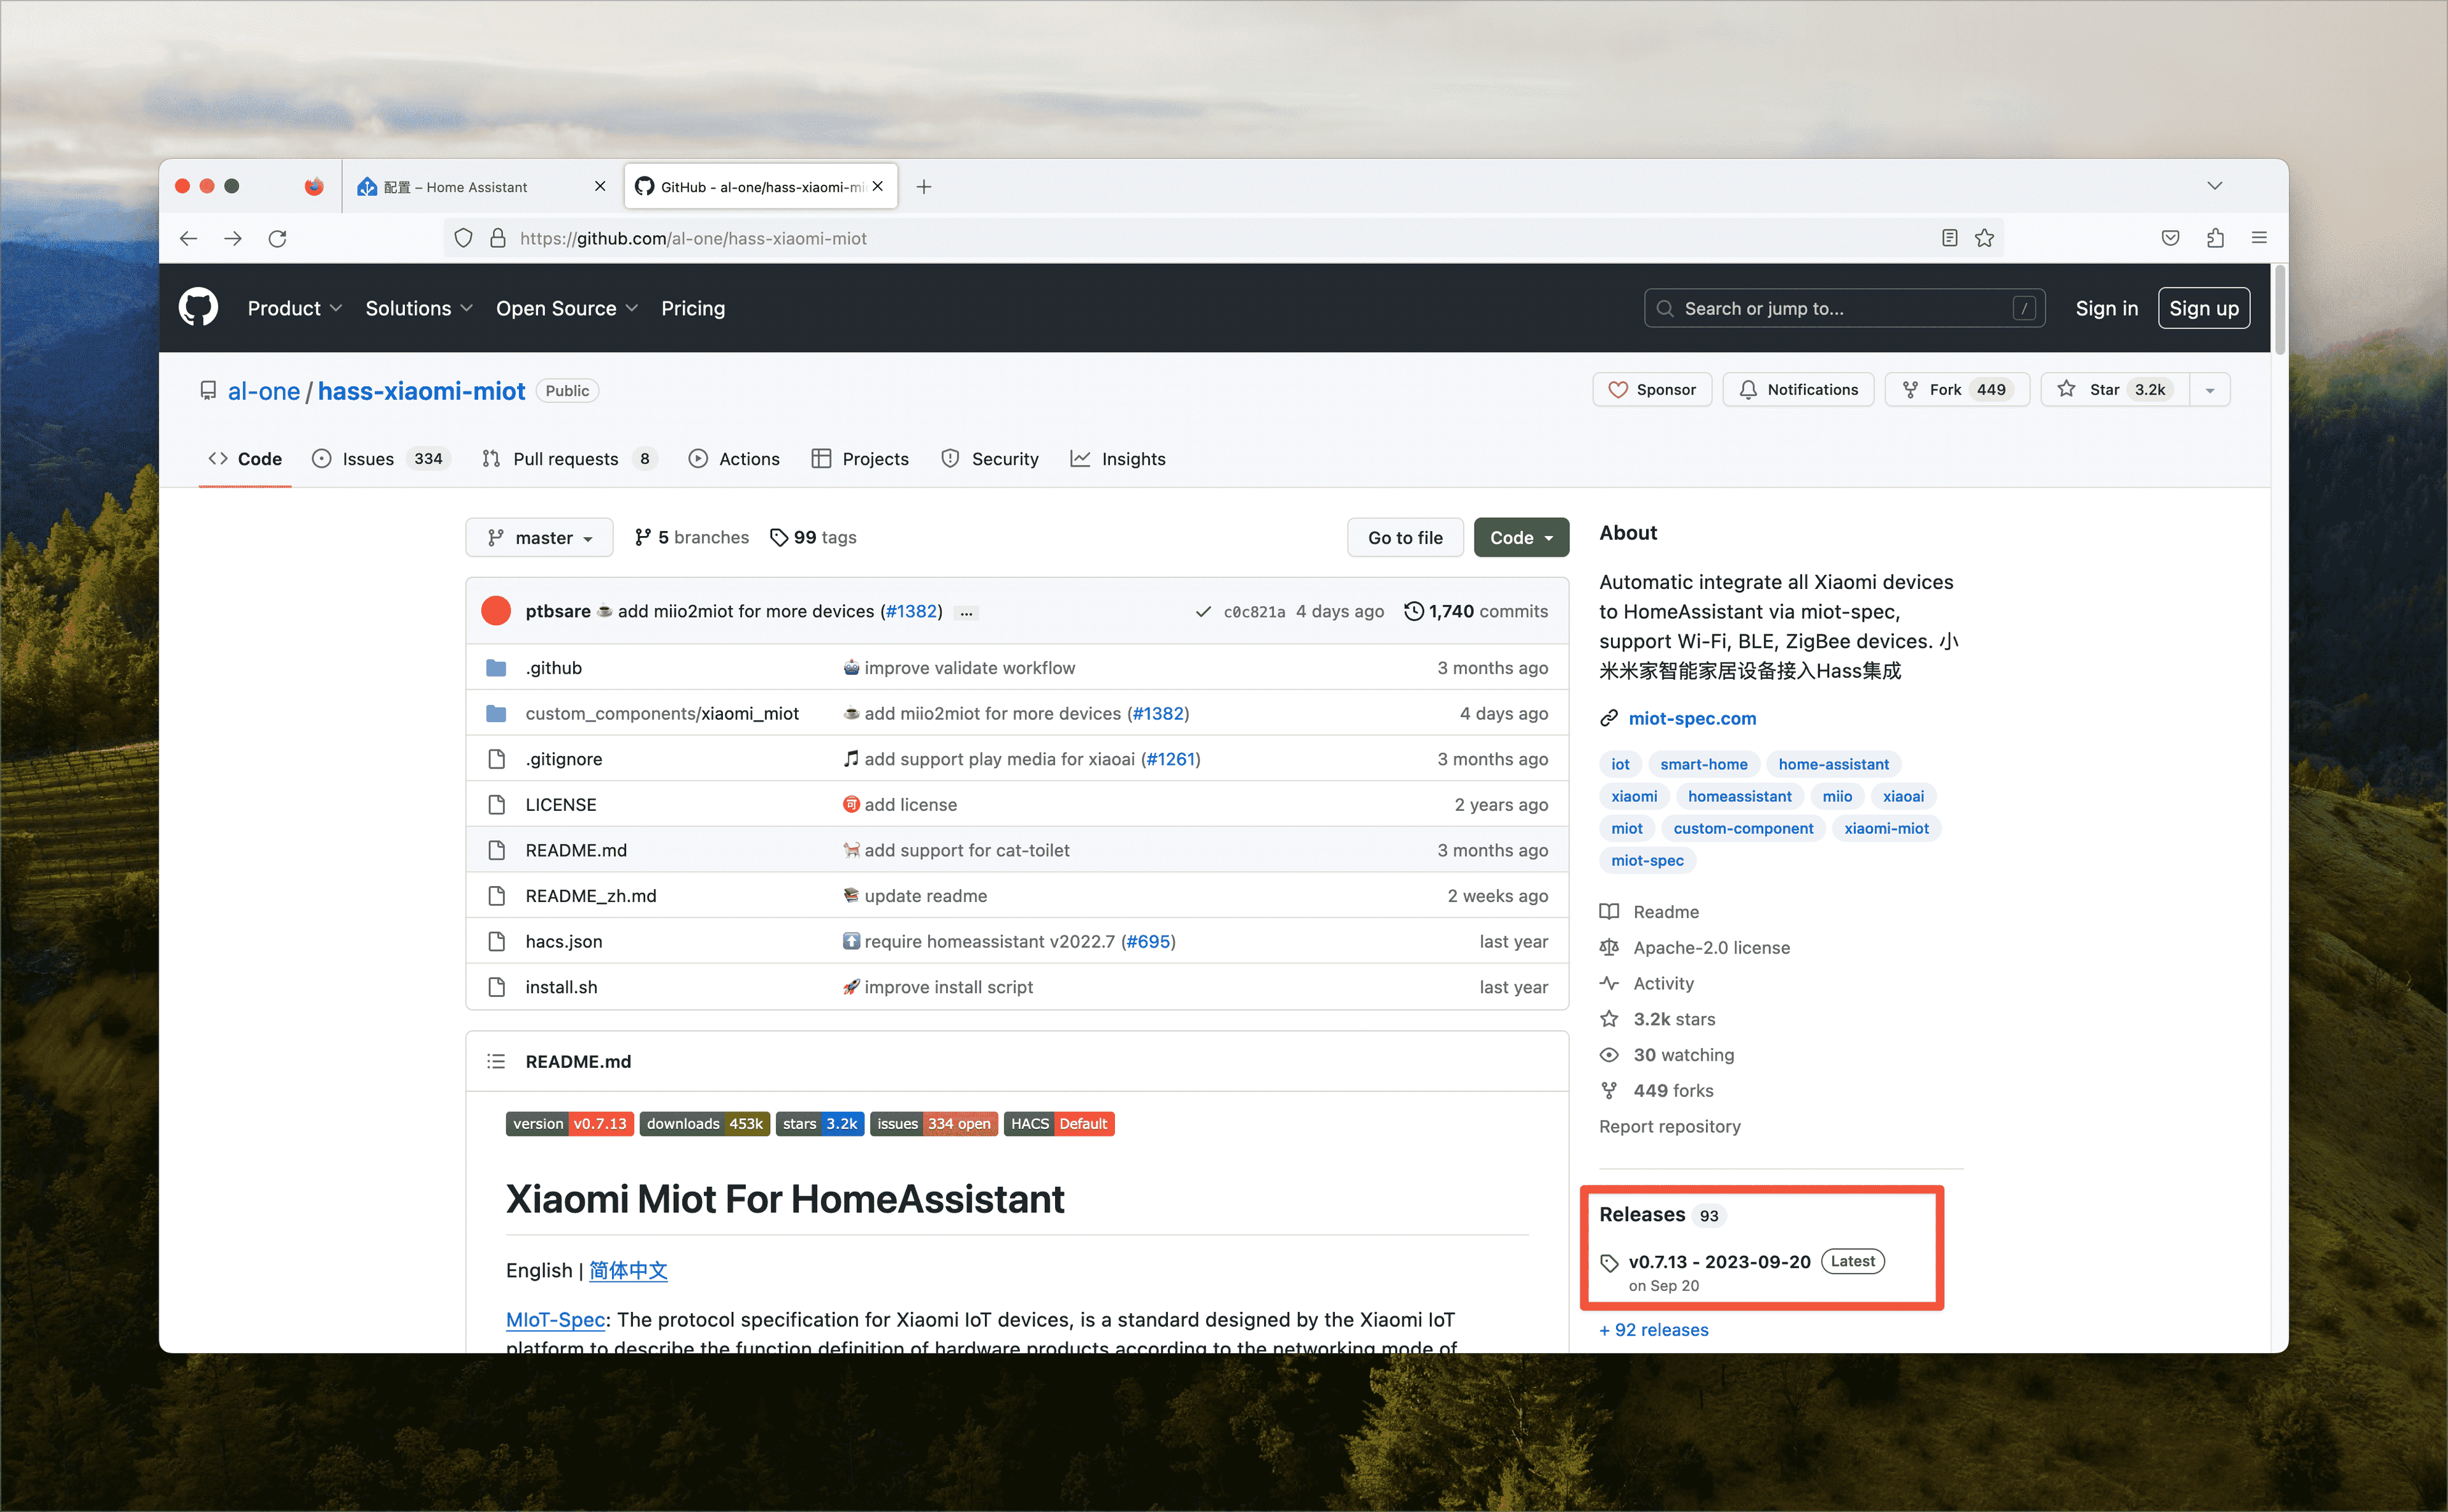
Task: Open the master branch dropdown
Action: point(539,538)
